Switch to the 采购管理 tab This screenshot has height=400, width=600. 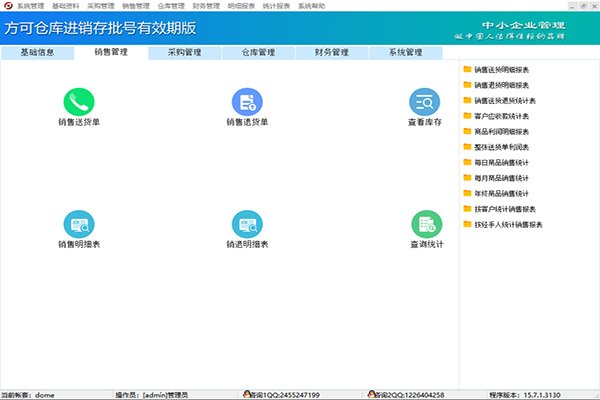point(184,52)
